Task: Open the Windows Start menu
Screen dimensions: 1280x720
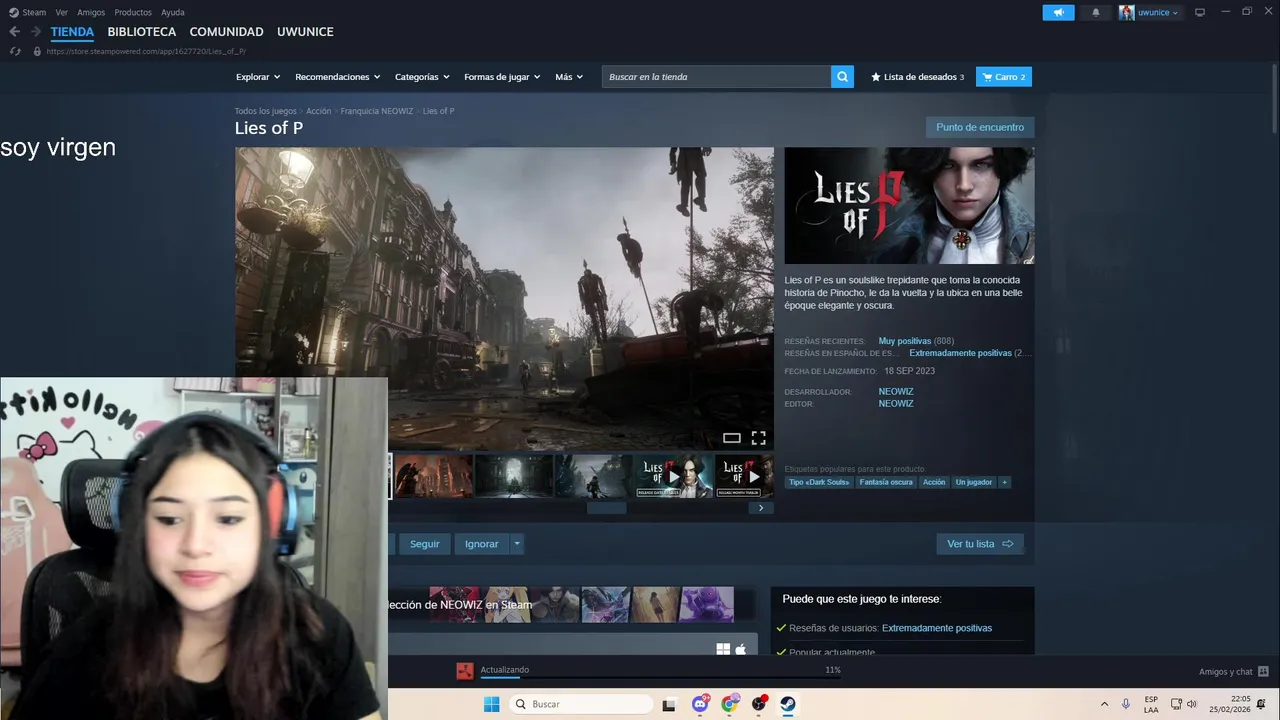Action: click(491, 704)
